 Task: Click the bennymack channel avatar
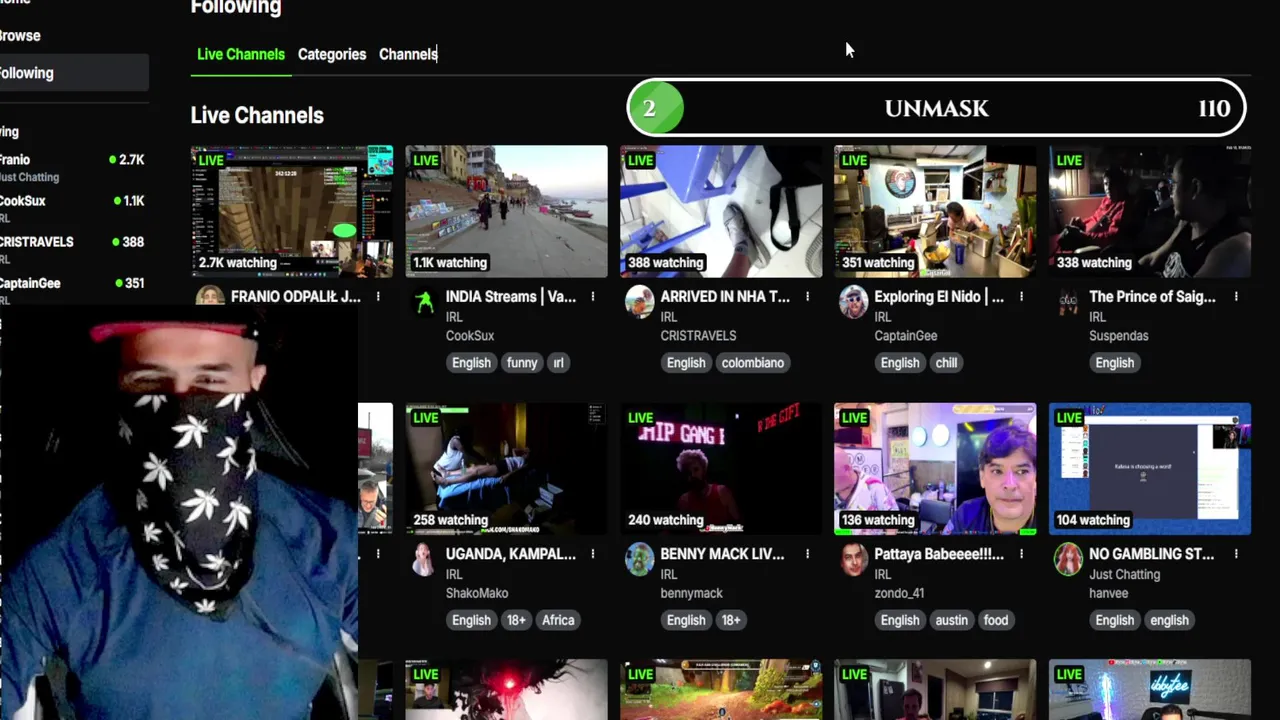click(x=639, y=559)
